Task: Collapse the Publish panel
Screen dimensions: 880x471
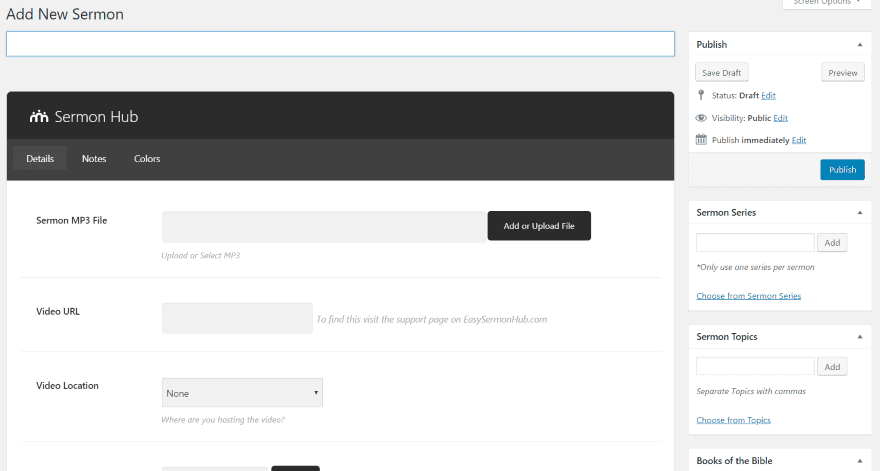Action: (860, 44)
